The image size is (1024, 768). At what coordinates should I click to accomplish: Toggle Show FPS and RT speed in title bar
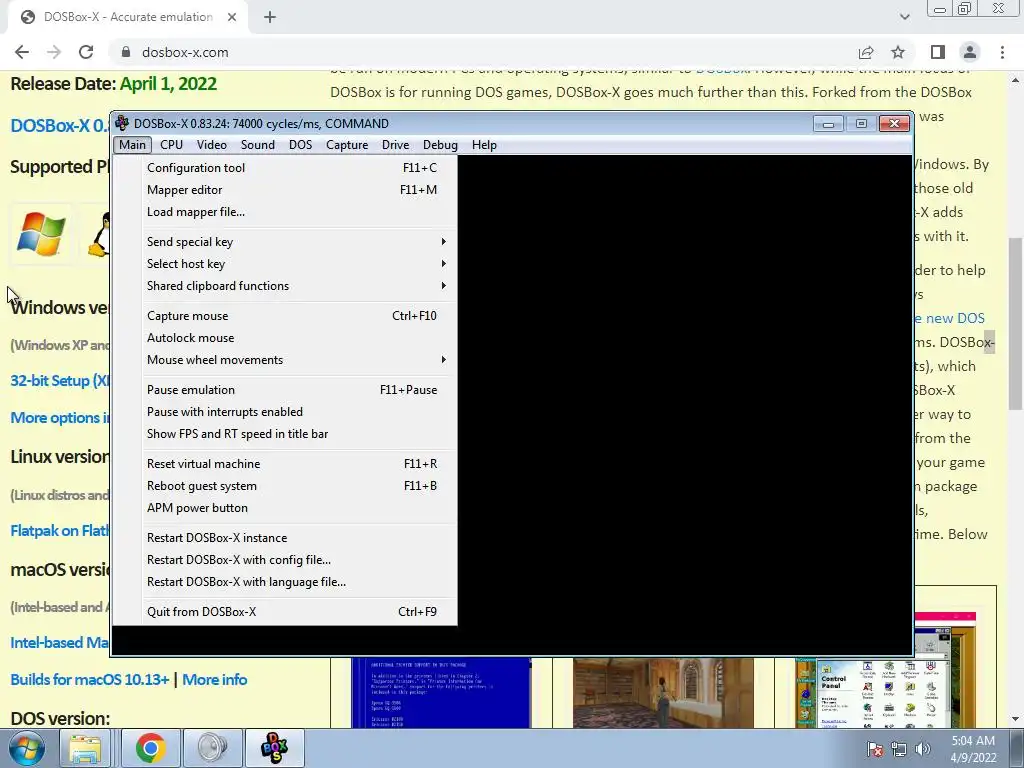pyautogui.click(x=285, y=434)
